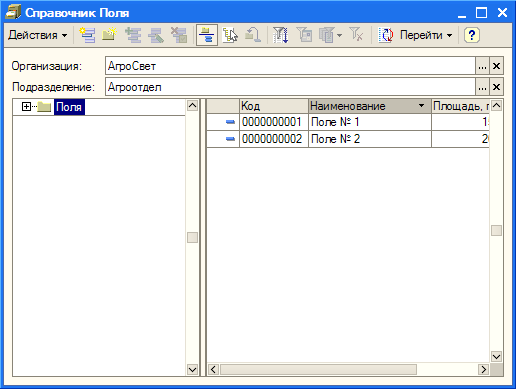The height and width of the screenshot is (389, 516).
Task: Click the window title bar catalog icon
Action: 13,12
